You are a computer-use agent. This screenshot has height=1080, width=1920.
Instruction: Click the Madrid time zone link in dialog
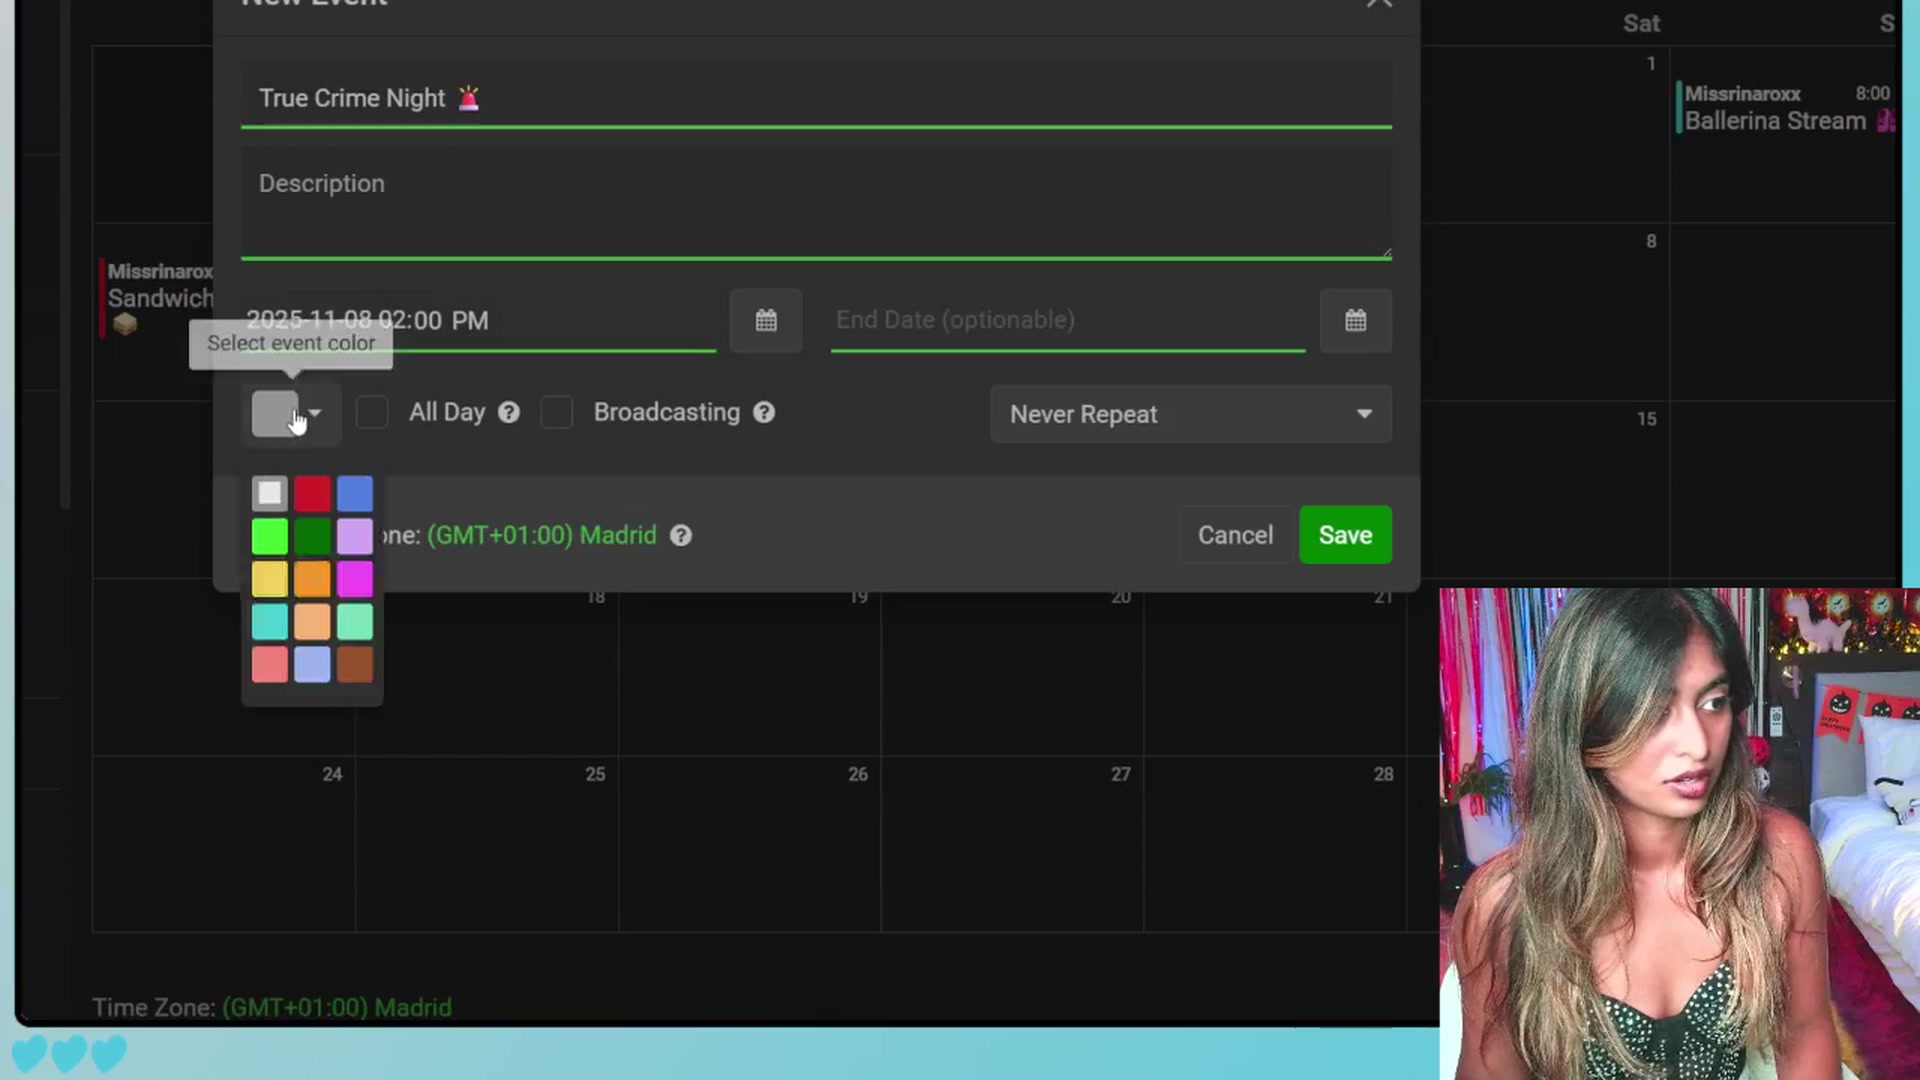point(541,536)
